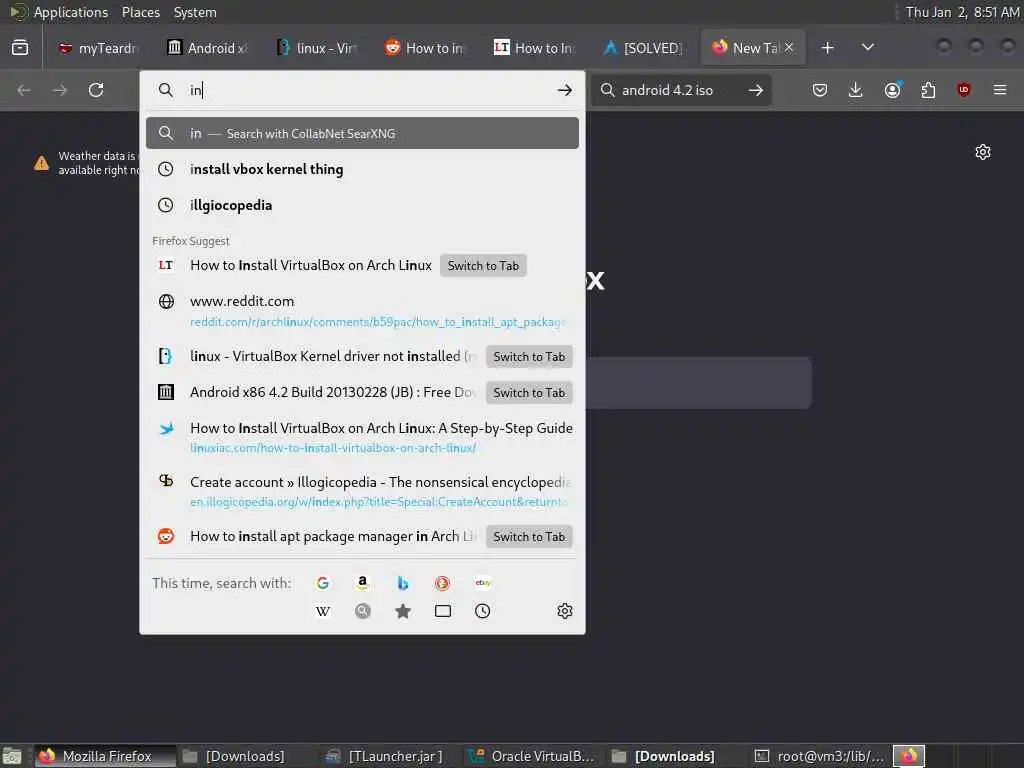1024x768 pixels.
Task: Submit the android 4.2 iso search arrow
Action: click(756, 90)
